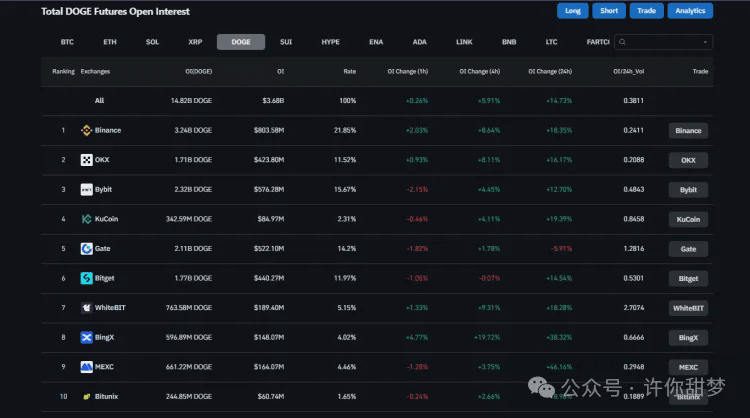The width and height of the screenshot is (750, 418).
Task: Click the +46.16% MEXC 24h change
Action: pyautogui.click(x=559, y=367)
